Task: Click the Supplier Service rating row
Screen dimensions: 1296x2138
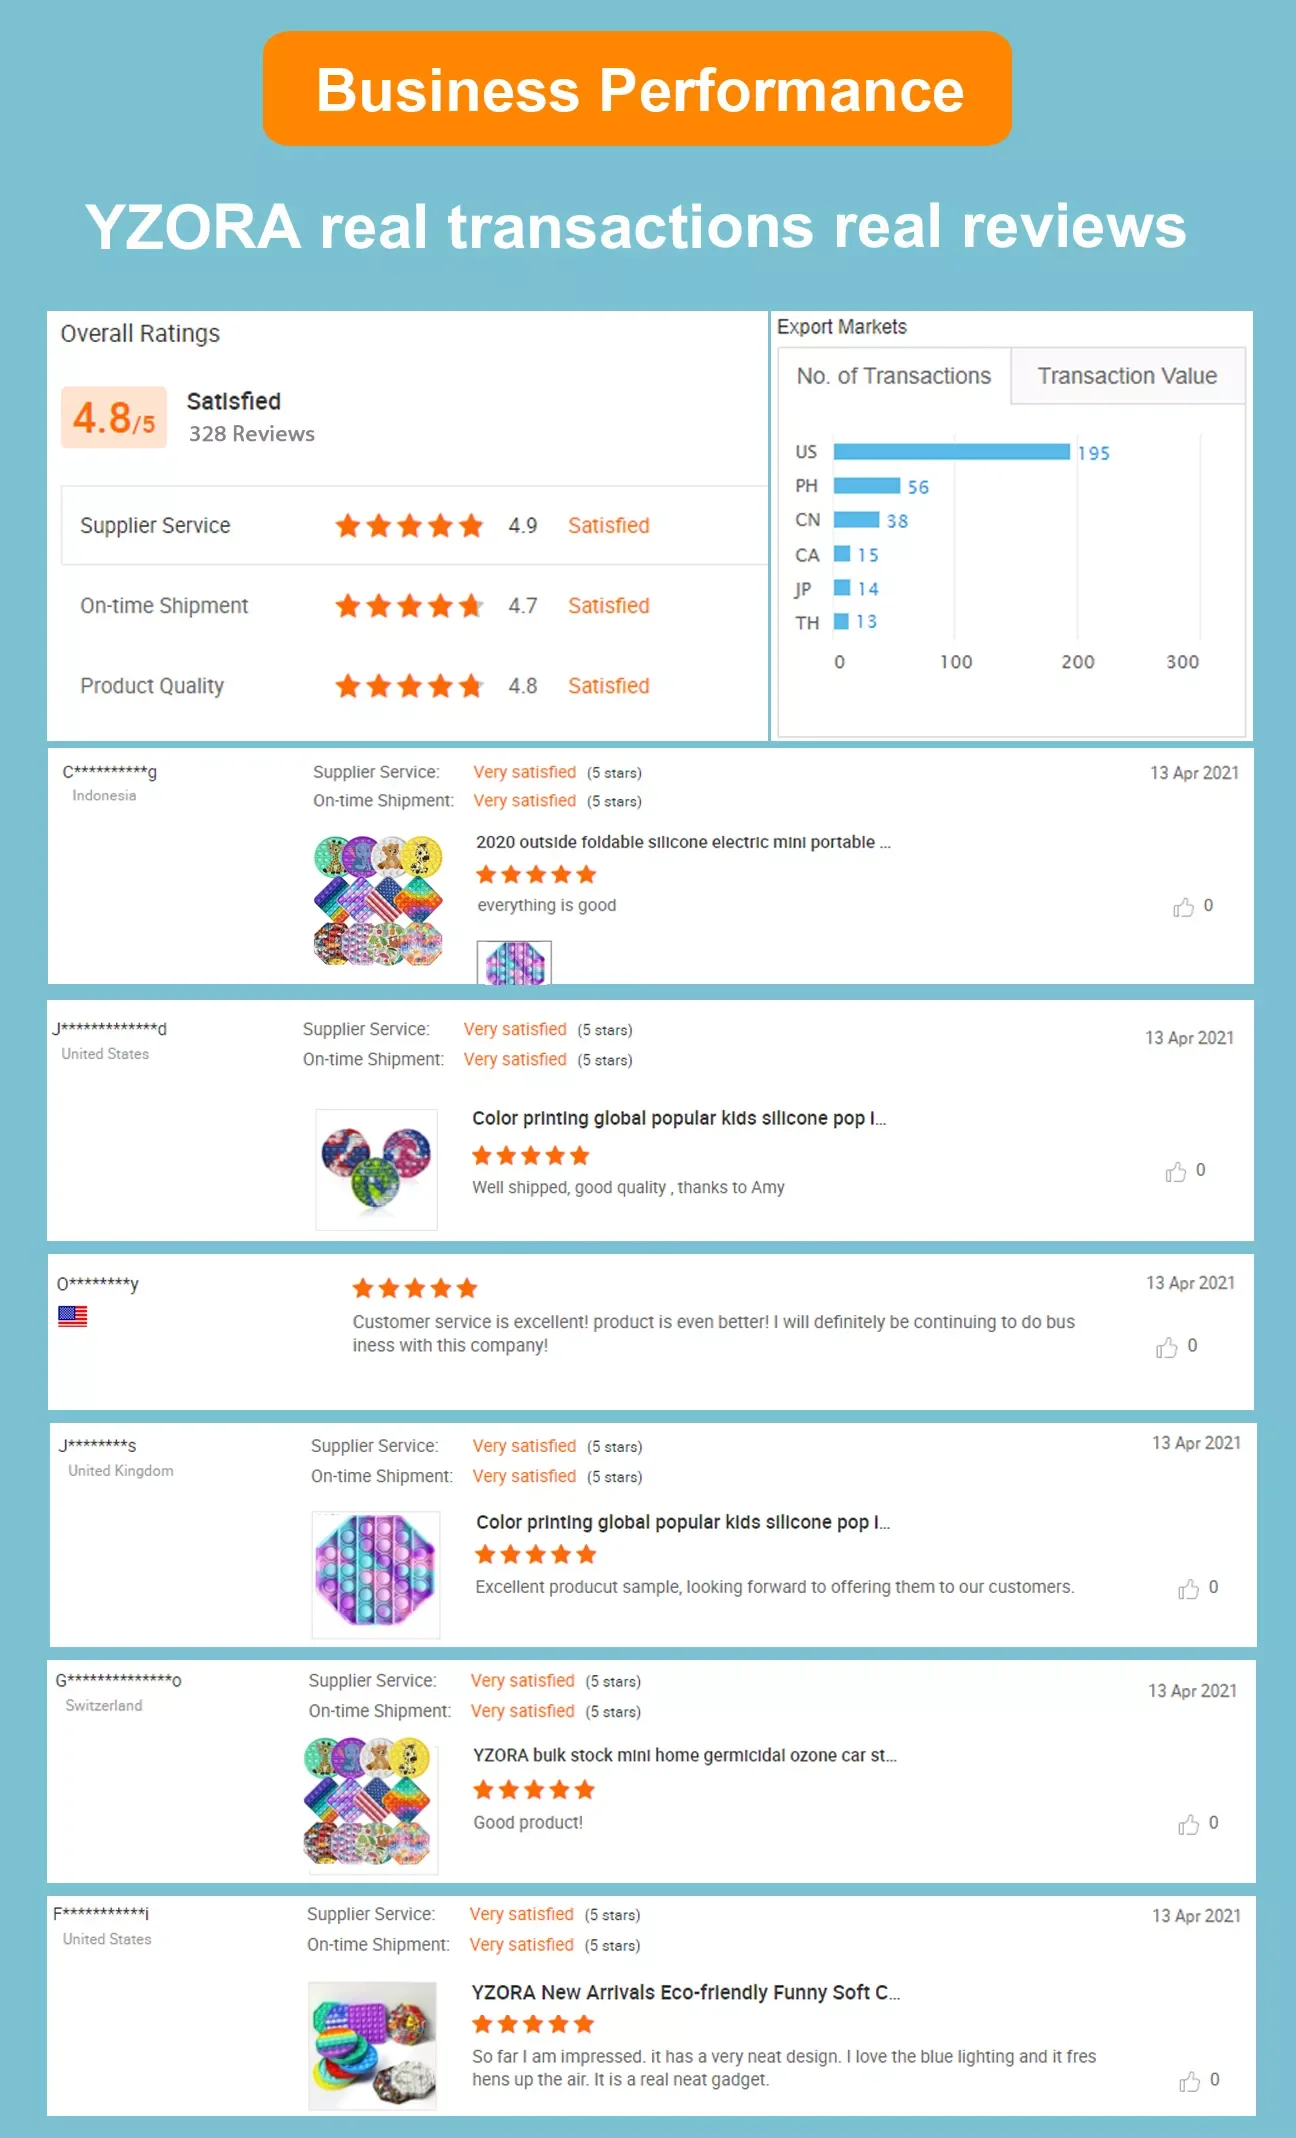Action: (414, 526)
